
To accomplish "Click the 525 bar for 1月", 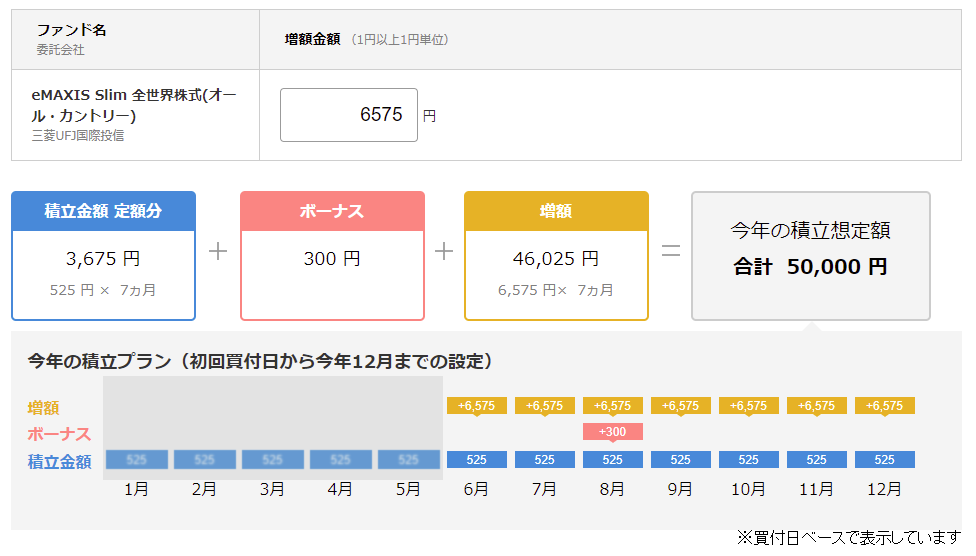I will pyautogui.click(x=136, y=459).
